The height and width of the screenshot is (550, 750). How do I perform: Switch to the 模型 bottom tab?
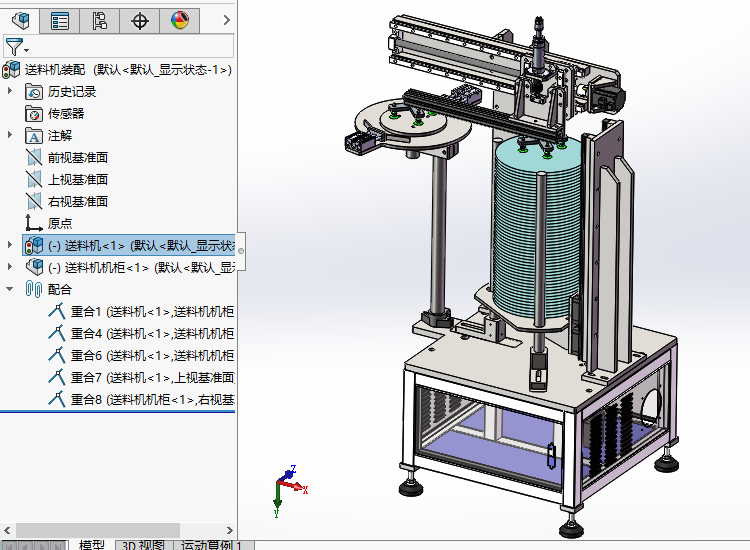click(91, 545)
